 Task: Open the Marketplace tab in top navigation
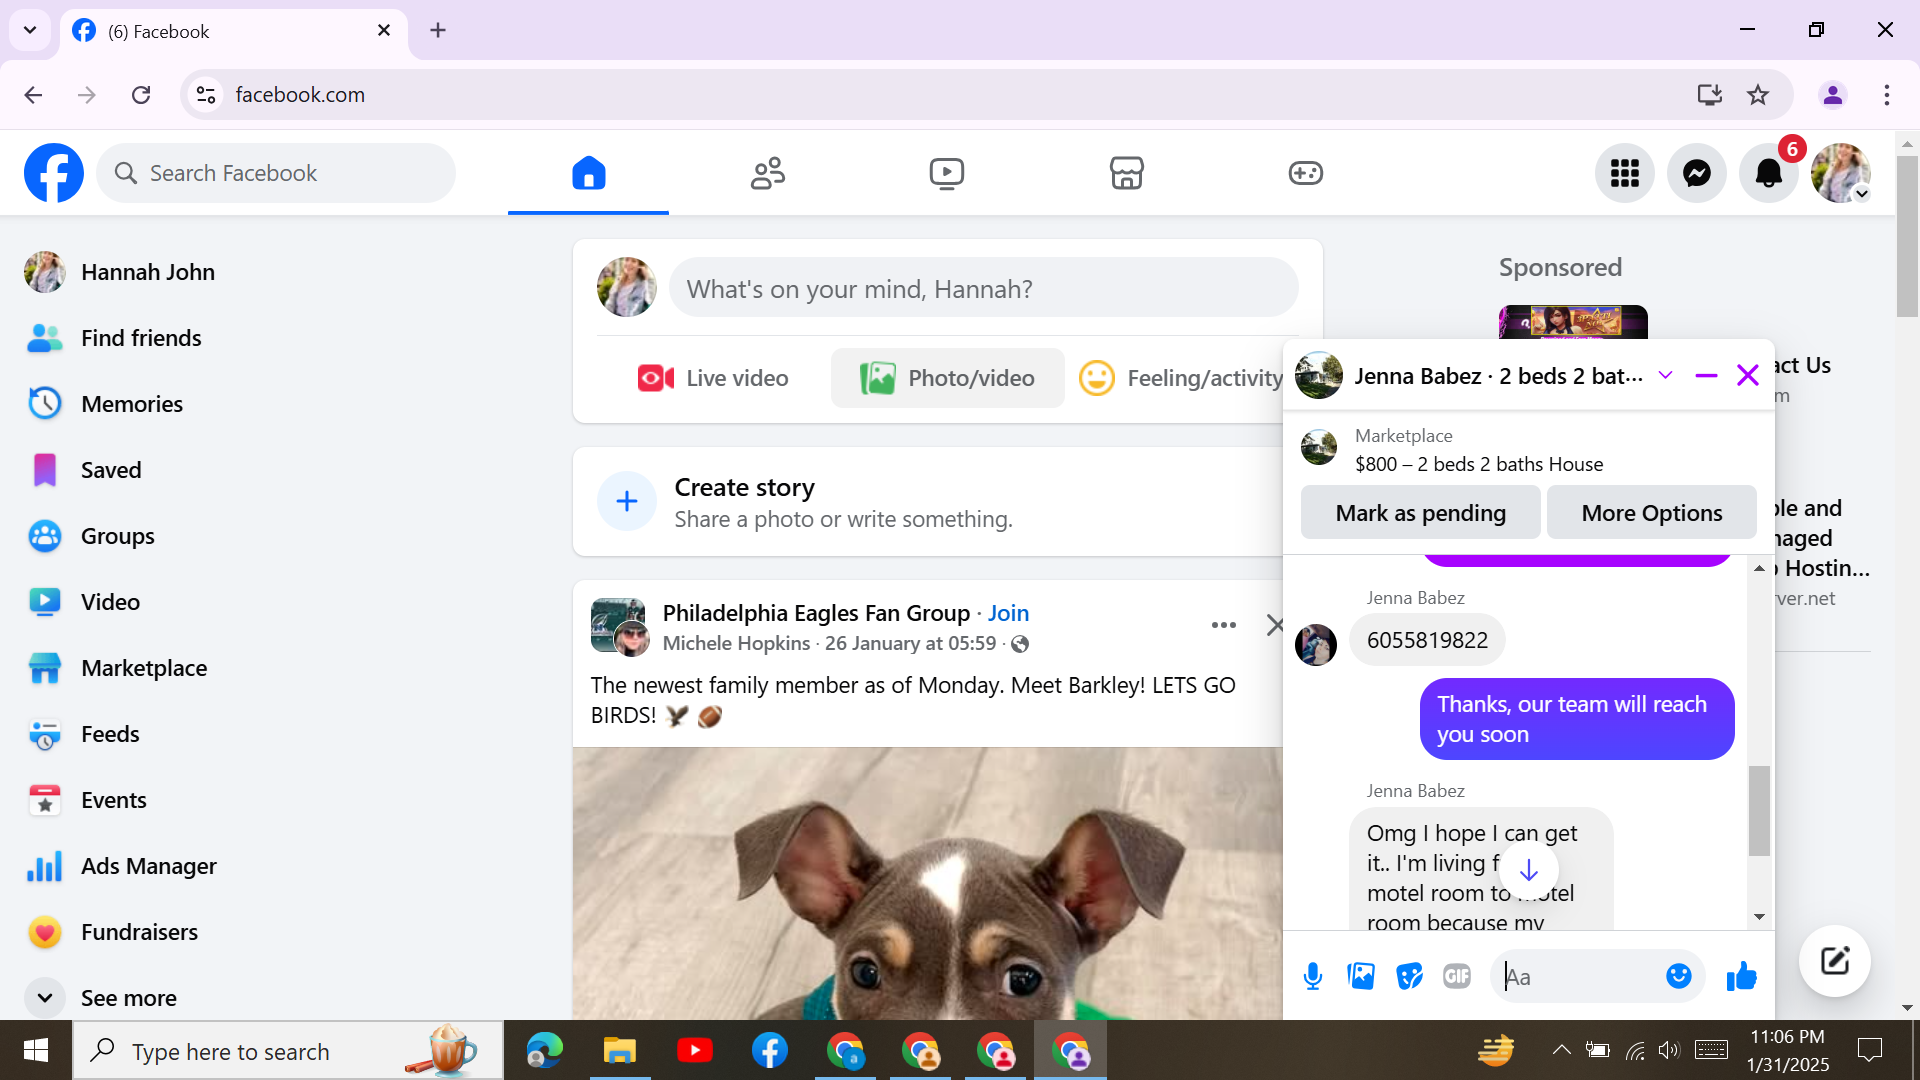pos(1127,173)
